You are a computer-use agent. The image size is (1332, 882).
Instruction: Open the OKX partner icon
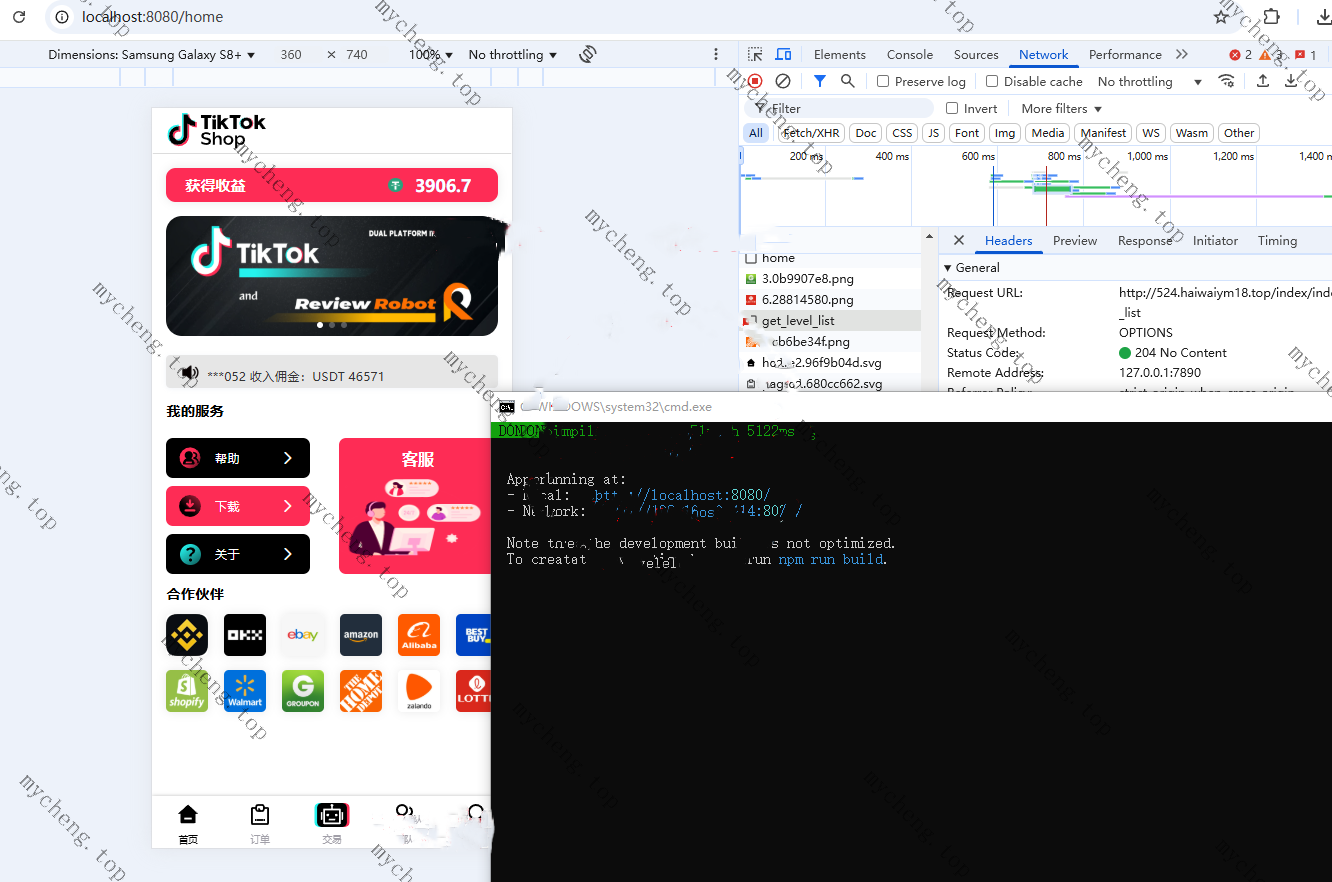pyautogui.click(x=245, y=635)
